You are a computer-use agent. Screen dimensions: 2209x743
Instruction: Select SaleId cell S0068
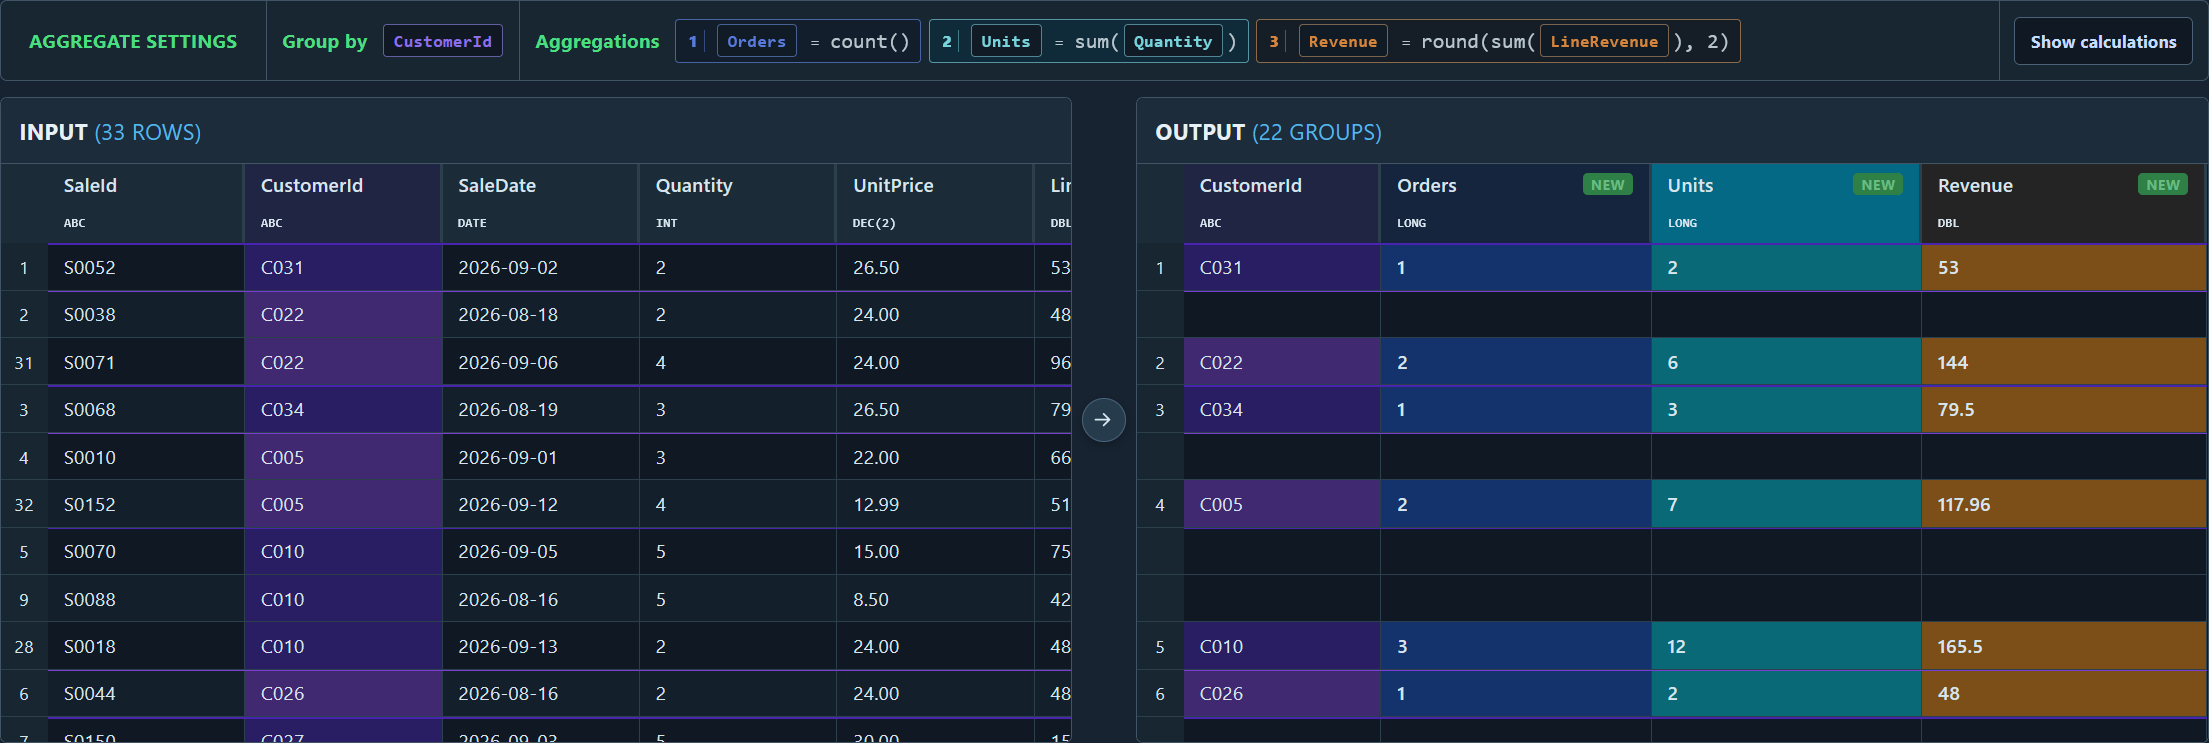pos(146,410)
